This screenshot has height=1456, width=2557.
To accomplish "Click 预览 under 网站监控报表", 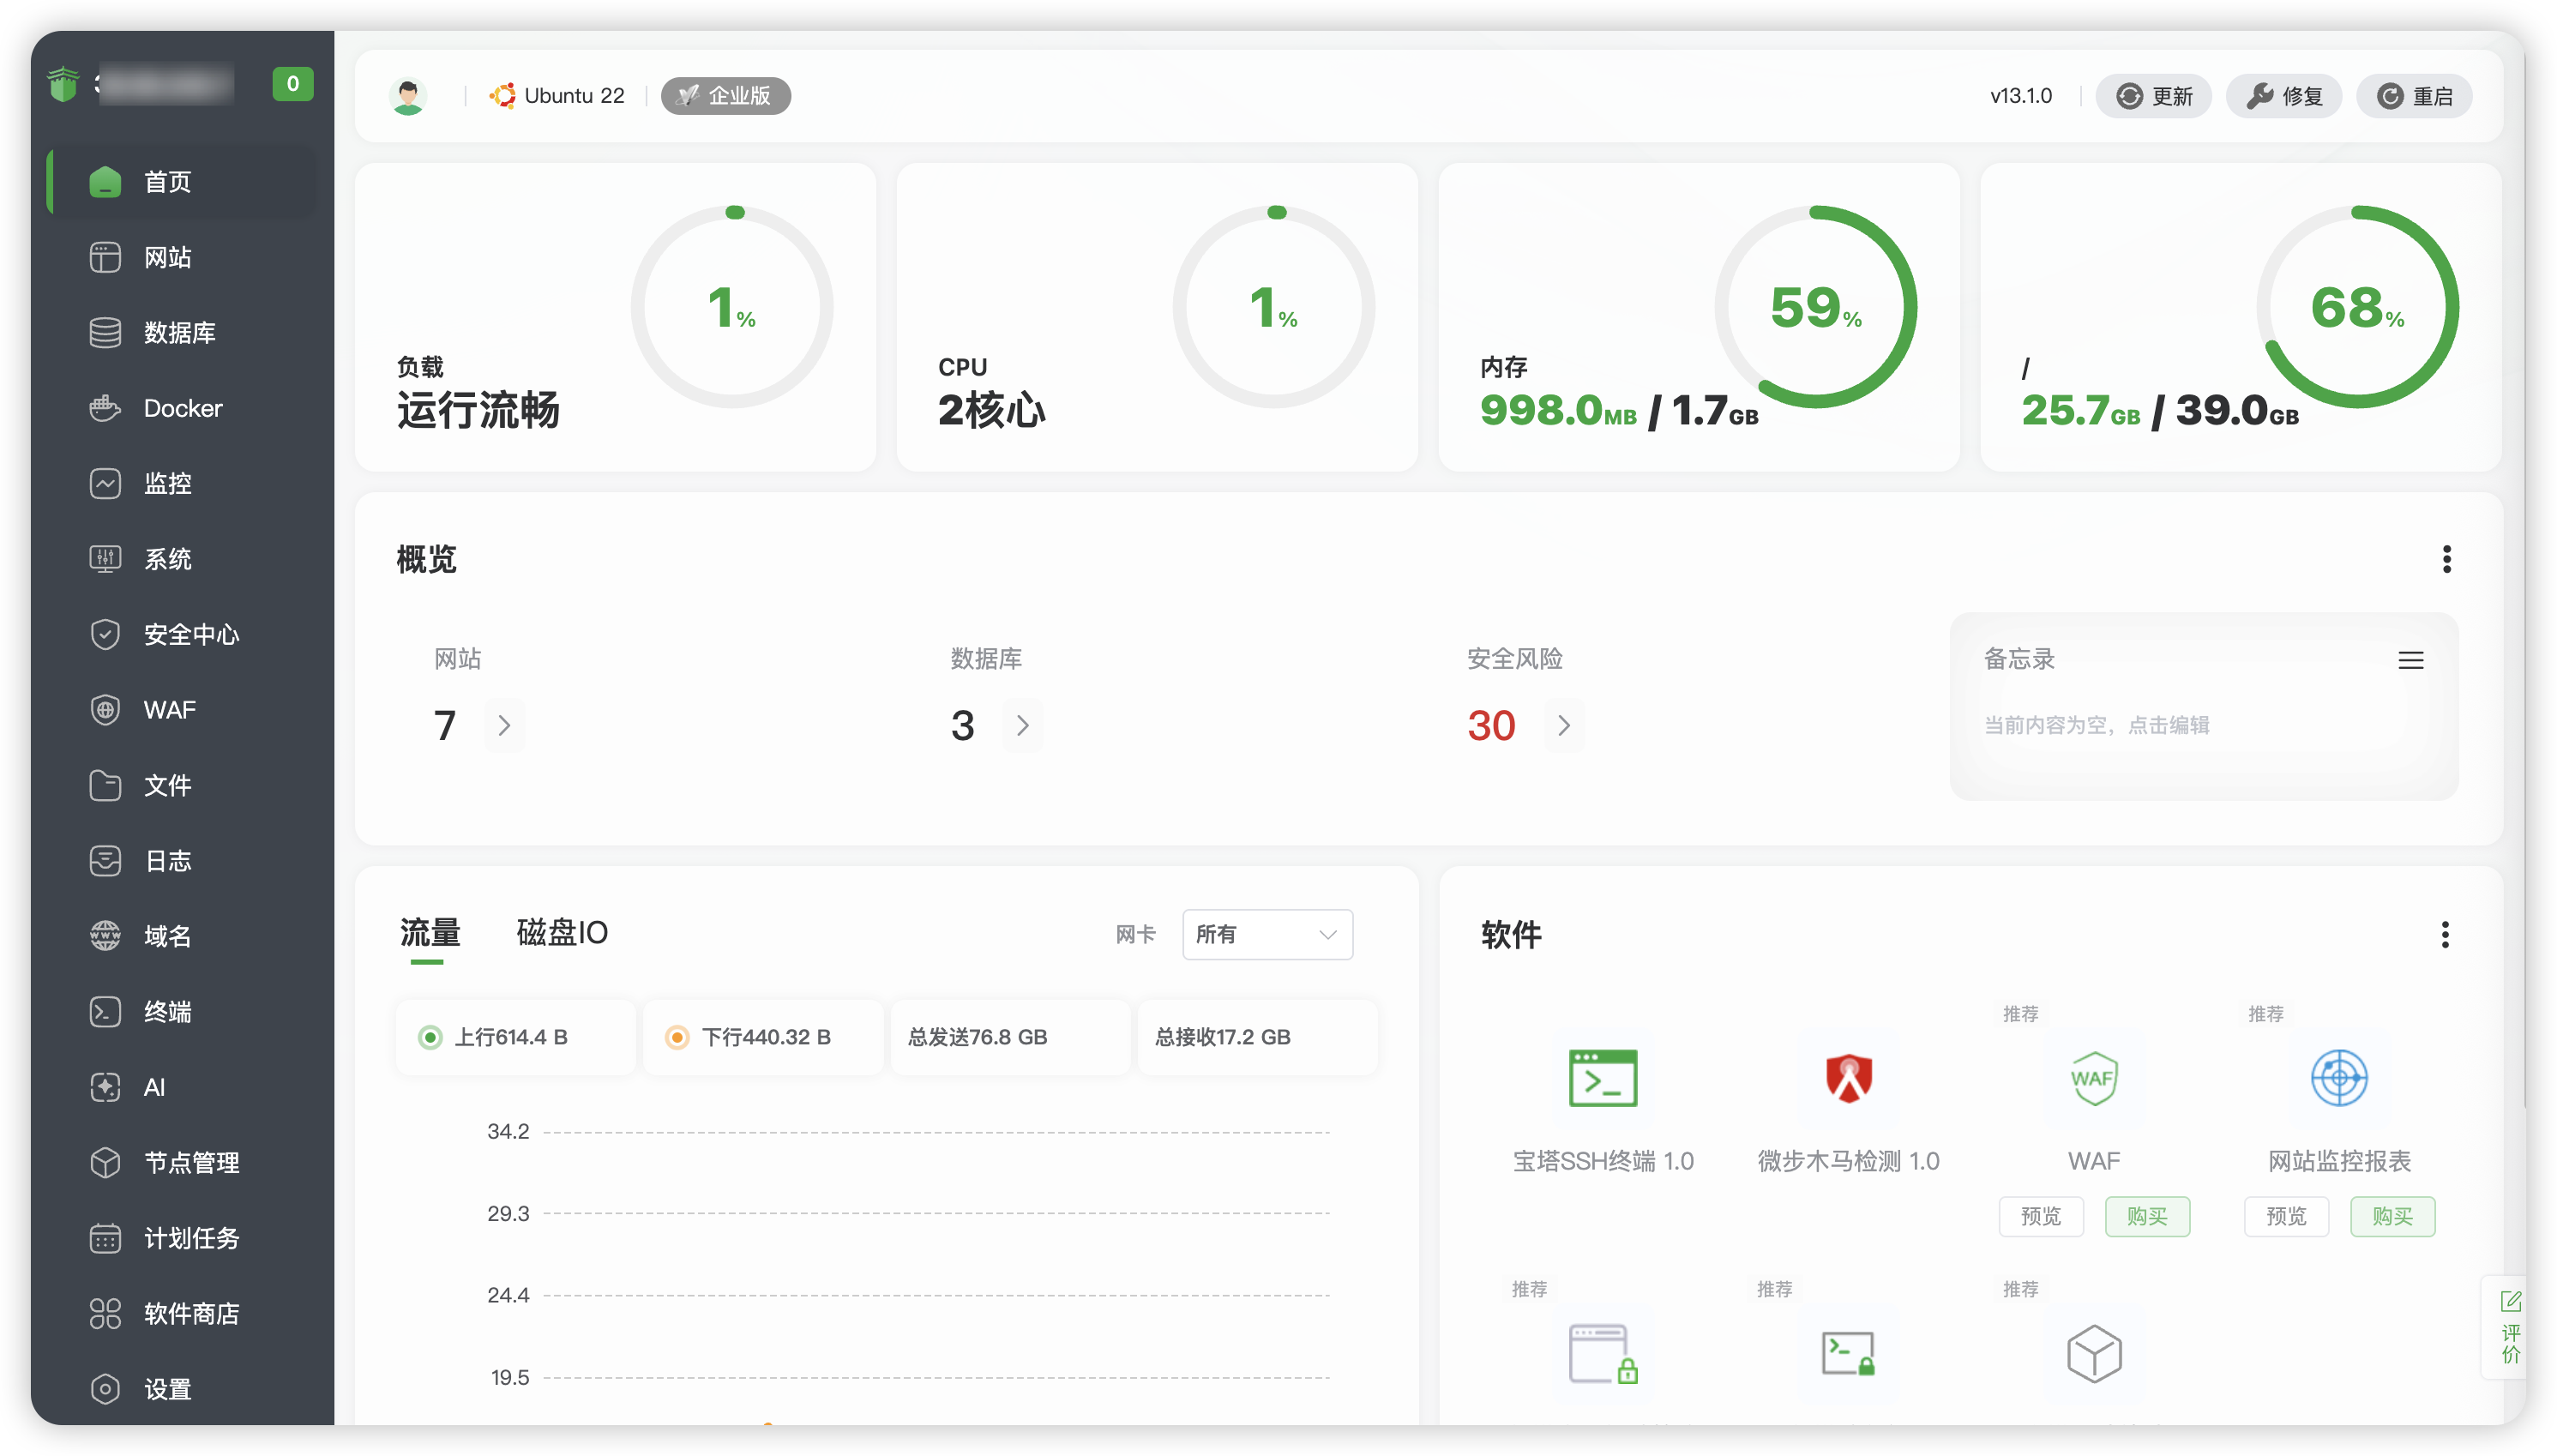I will pos(2285,1216).
